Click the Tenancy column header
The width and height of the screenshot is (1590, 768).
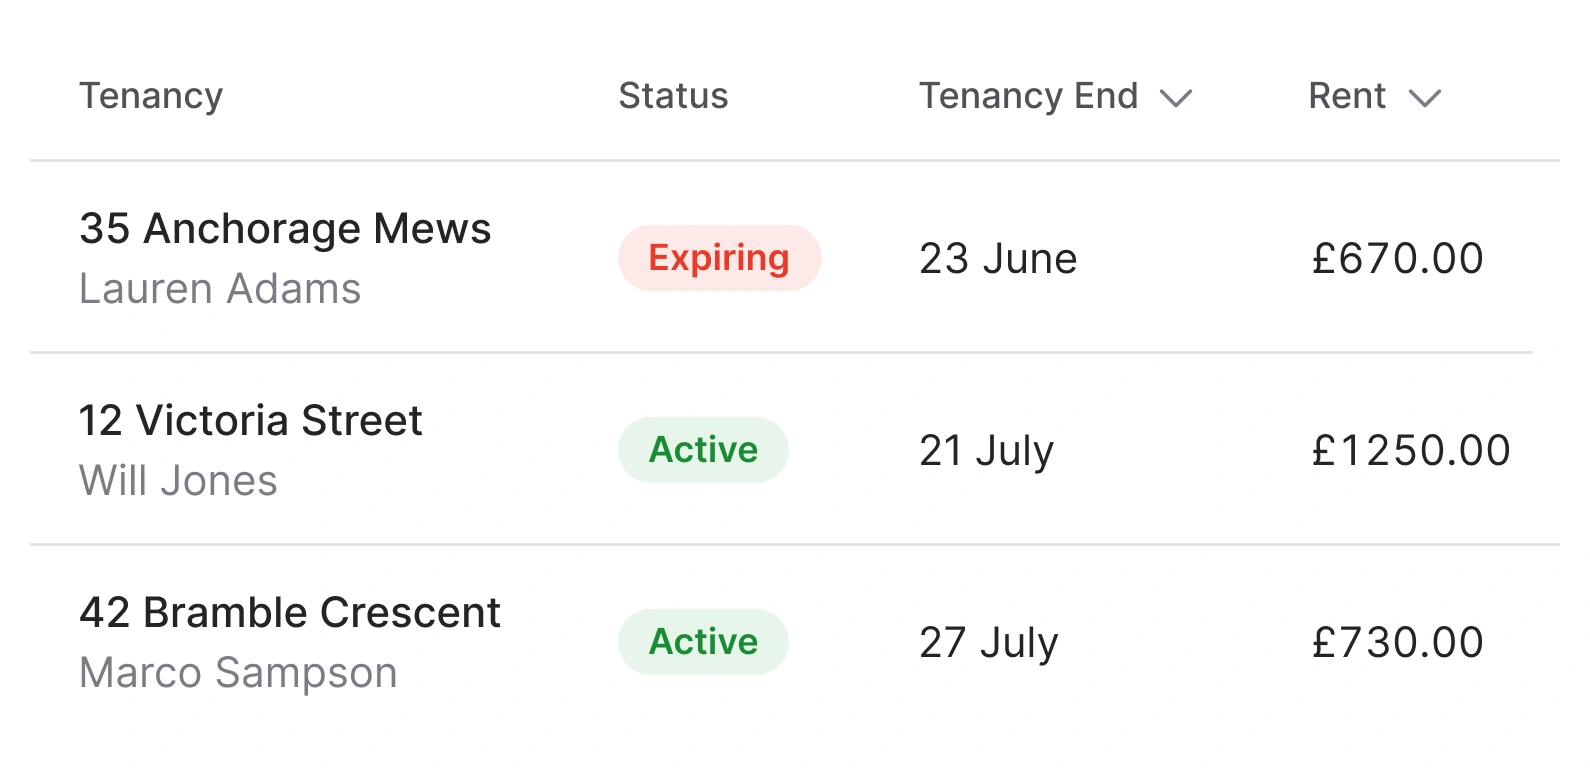(151, 96)
